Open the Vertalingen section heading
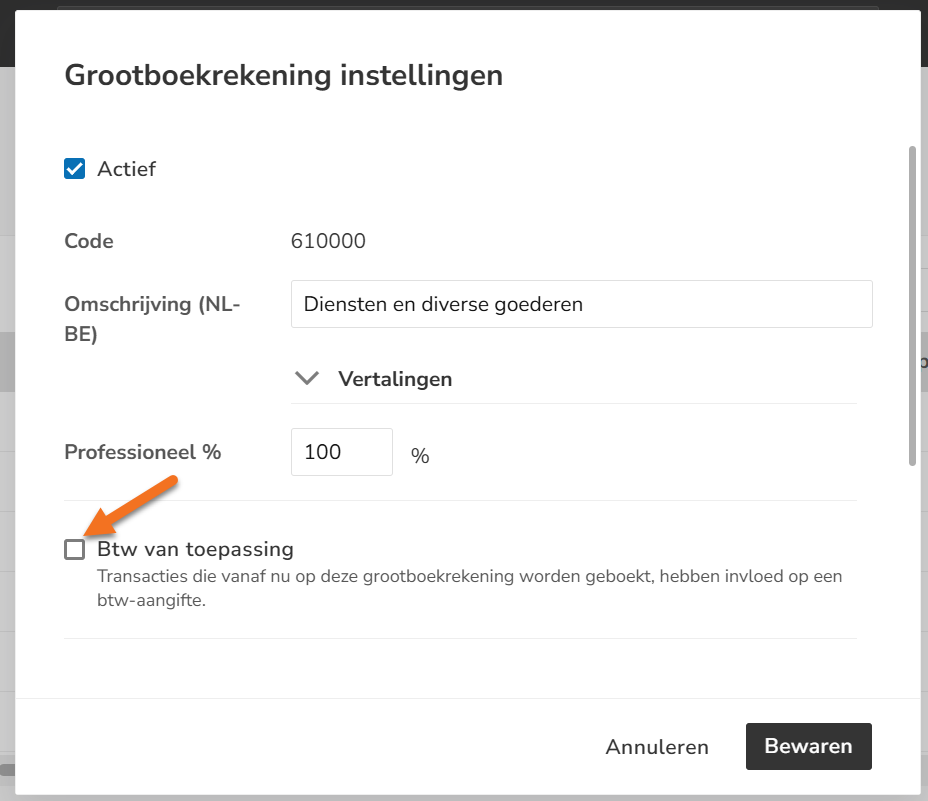Screen dimensions: 928x801 (395, 379)
